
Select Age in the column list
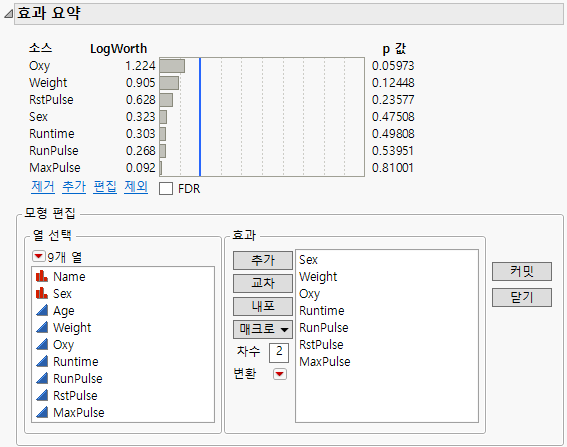click(64, 311)
